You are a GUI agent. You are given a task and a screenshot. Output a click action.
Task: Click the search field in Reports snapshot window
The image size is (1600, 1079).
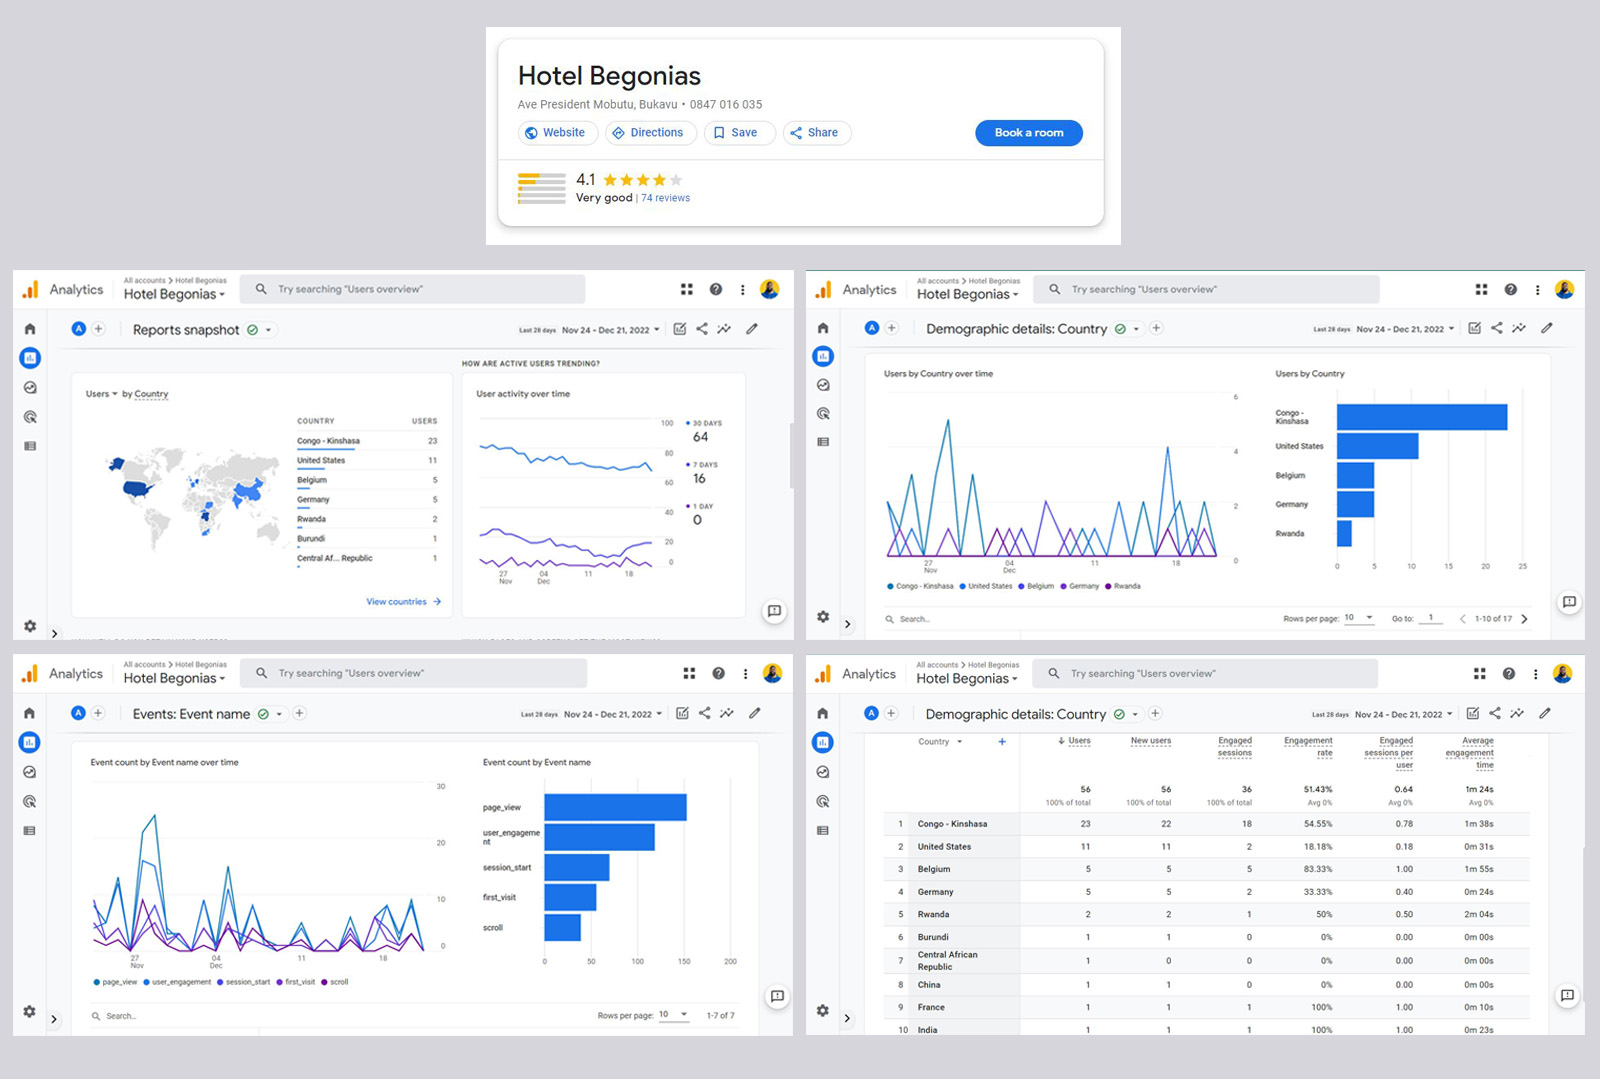pos(413,289)
